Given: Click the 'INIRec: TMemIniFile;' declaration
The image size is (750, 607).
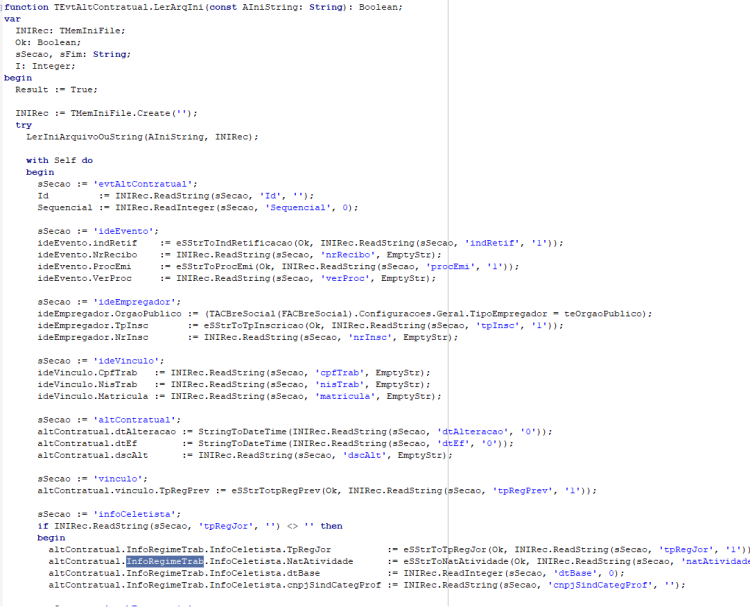Looking at the screenshot, I should (70, 31).
